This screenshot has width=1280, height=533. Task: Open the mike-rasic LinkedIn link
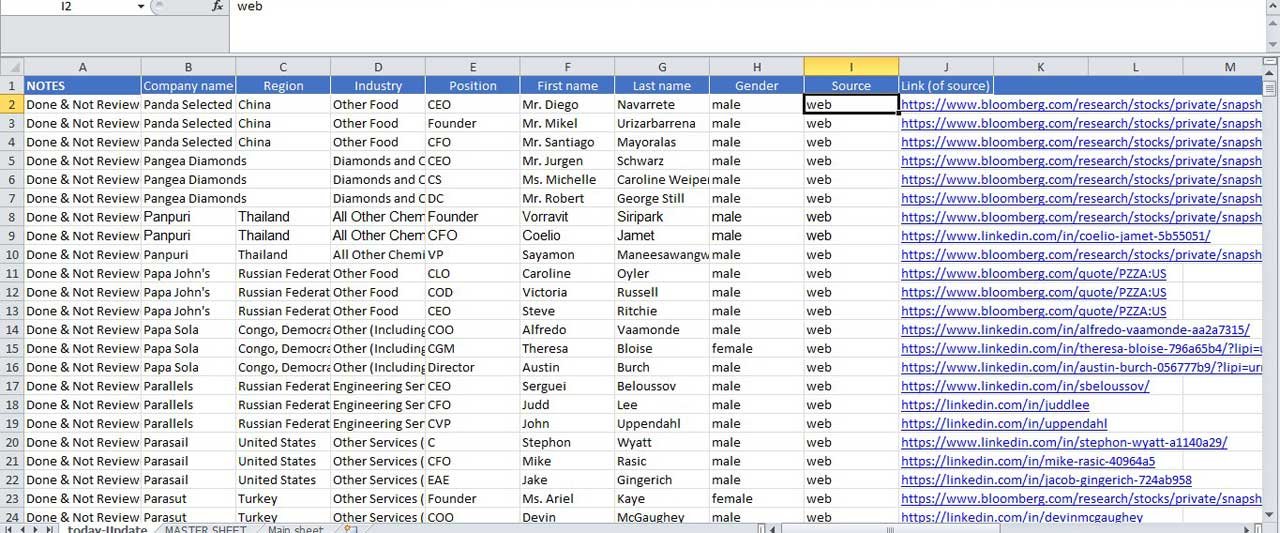point(1028,462)
